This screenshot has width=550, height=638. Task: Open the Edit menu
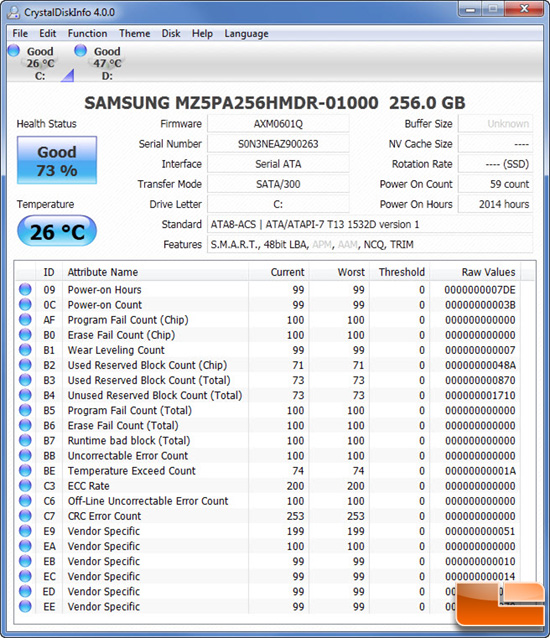pyautogui.click(x=48, y=33)
